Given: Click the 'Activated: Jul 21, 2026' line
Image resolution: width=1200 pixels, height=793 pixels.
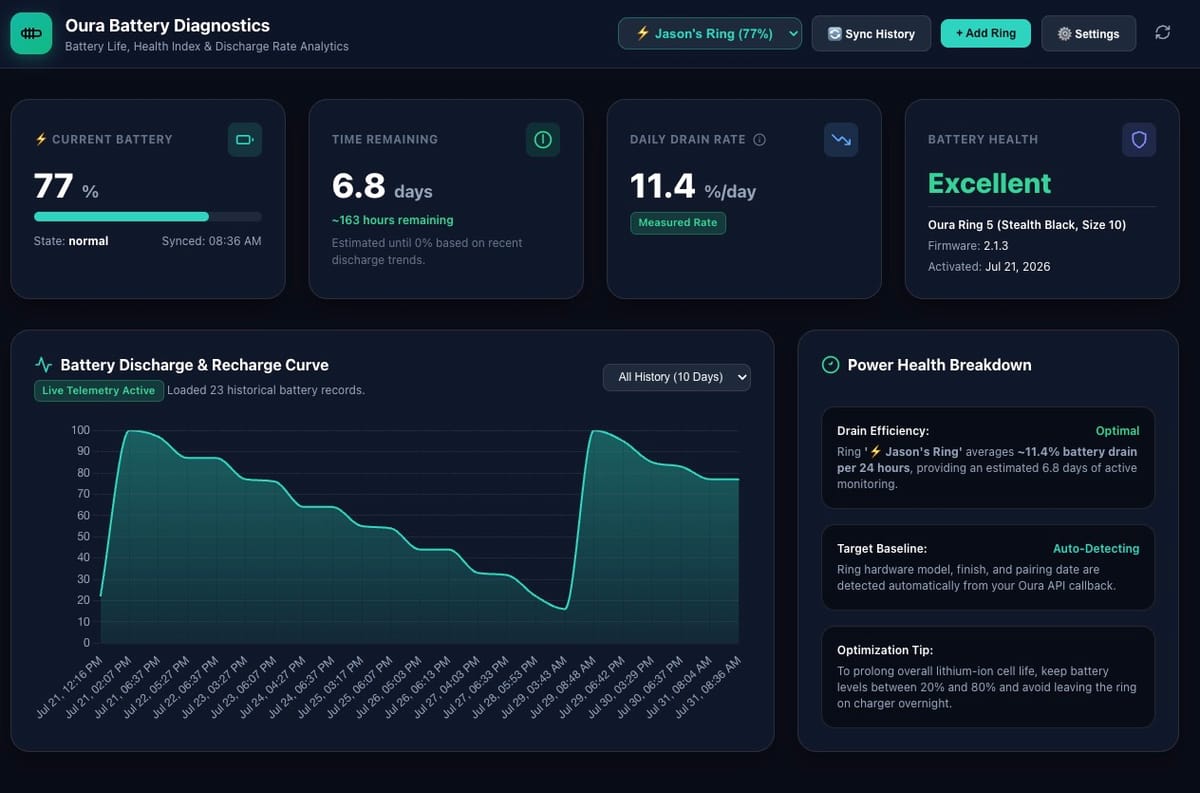Looking at the screenshot, I should click(989, 266).
